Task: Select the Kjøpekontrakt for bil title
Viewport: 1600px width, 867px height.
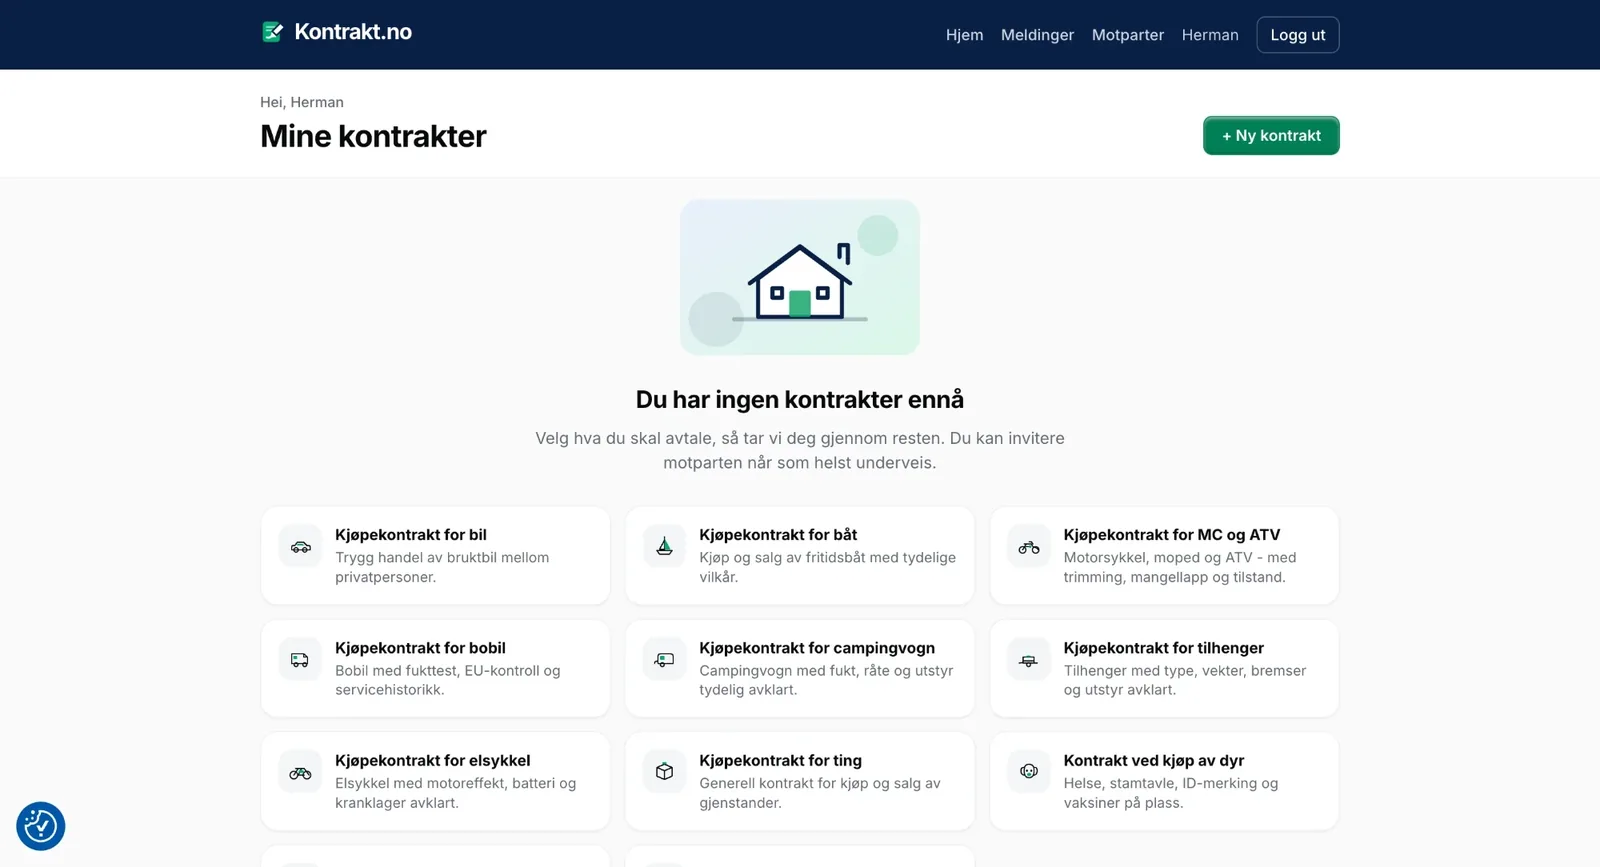Action: pyautogui.click(x=411, y=535)
